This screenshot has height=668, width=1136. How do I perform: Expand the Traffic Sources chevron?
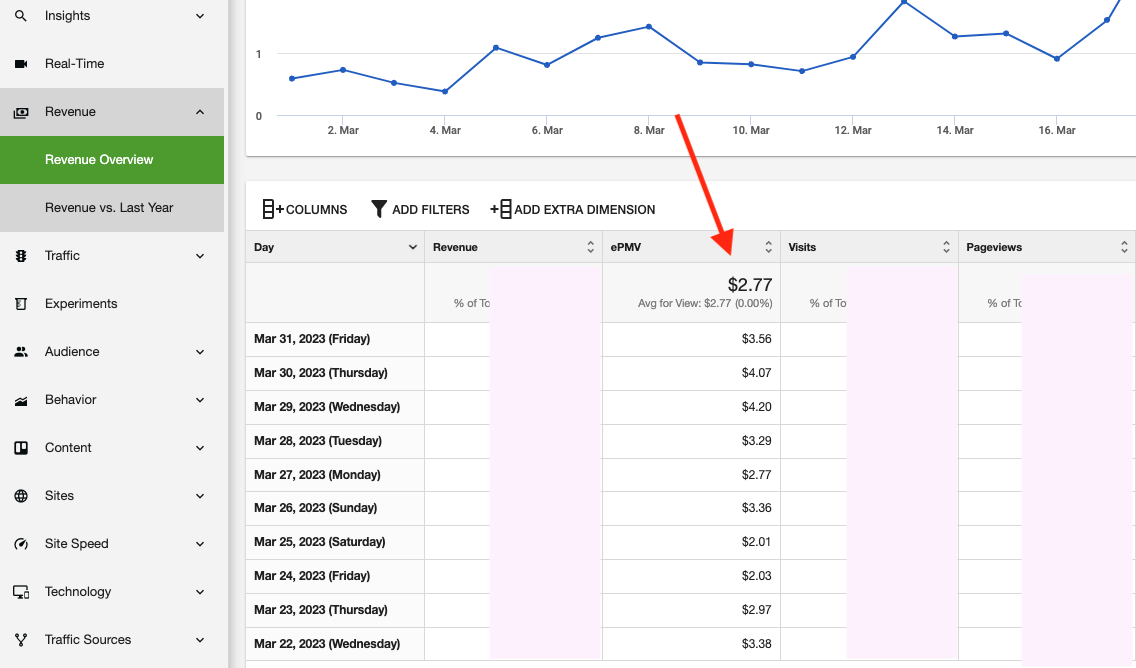pos(200,640)
